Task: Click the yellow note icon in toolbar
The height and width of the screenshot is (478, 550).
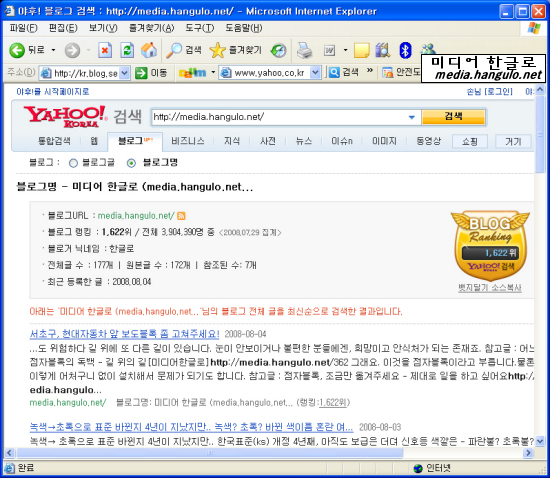Action: [x=362, y=51]
